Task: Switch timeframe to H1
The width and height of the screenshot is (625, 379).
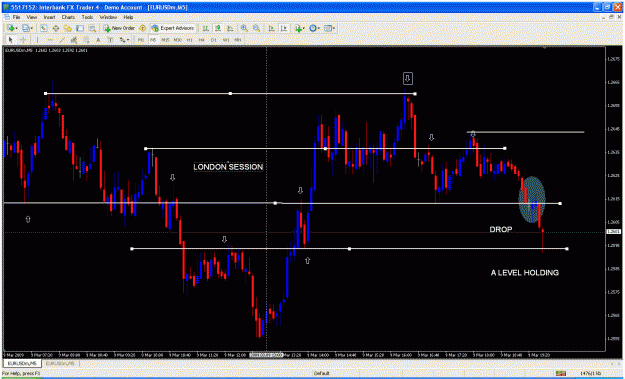Action: point(190,40)
